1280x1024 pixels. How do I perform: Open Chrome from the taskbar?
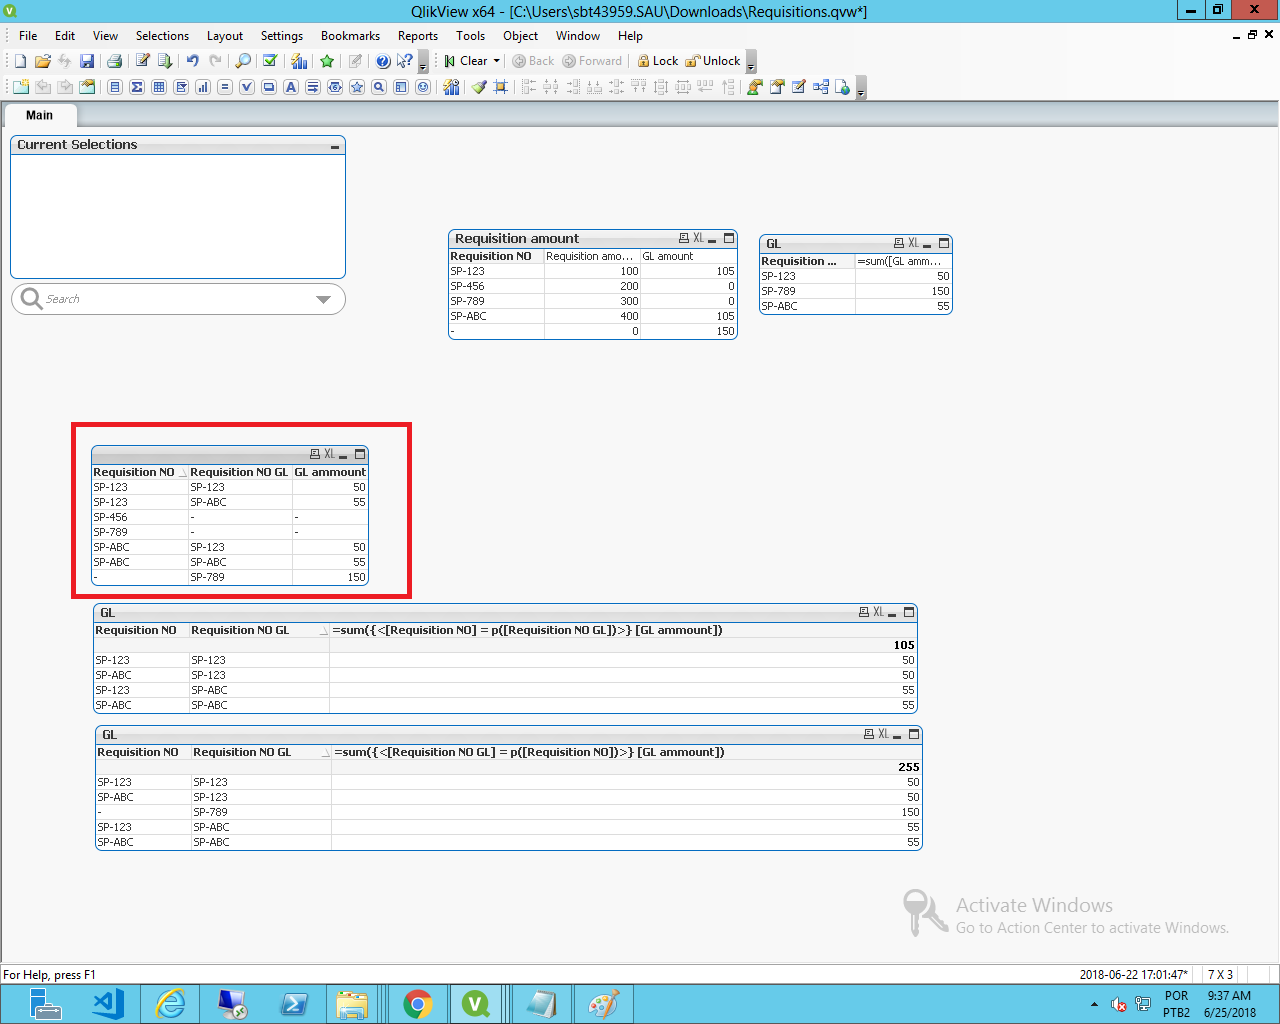[x=417, y=1004]
